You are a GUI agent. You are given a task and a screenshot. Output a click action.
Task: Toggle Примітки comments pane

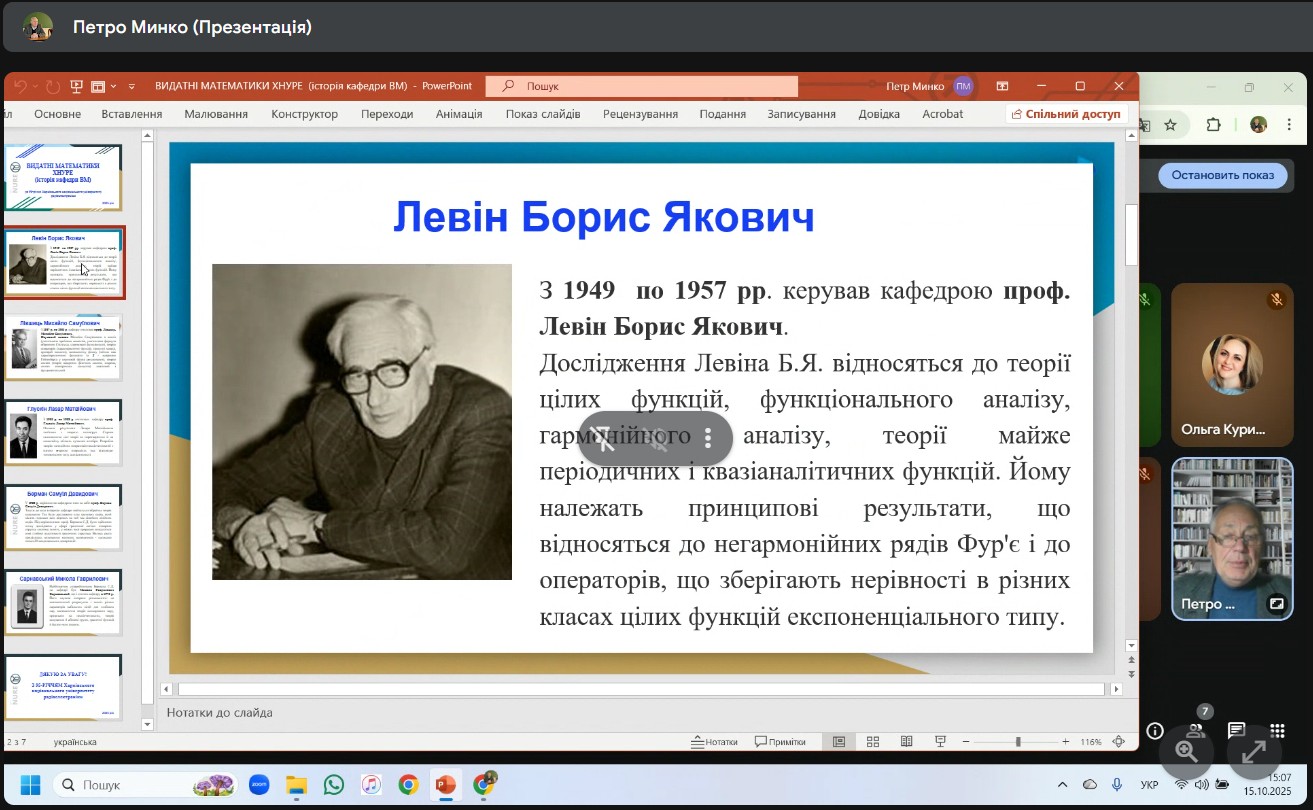[x=780, y=742]
